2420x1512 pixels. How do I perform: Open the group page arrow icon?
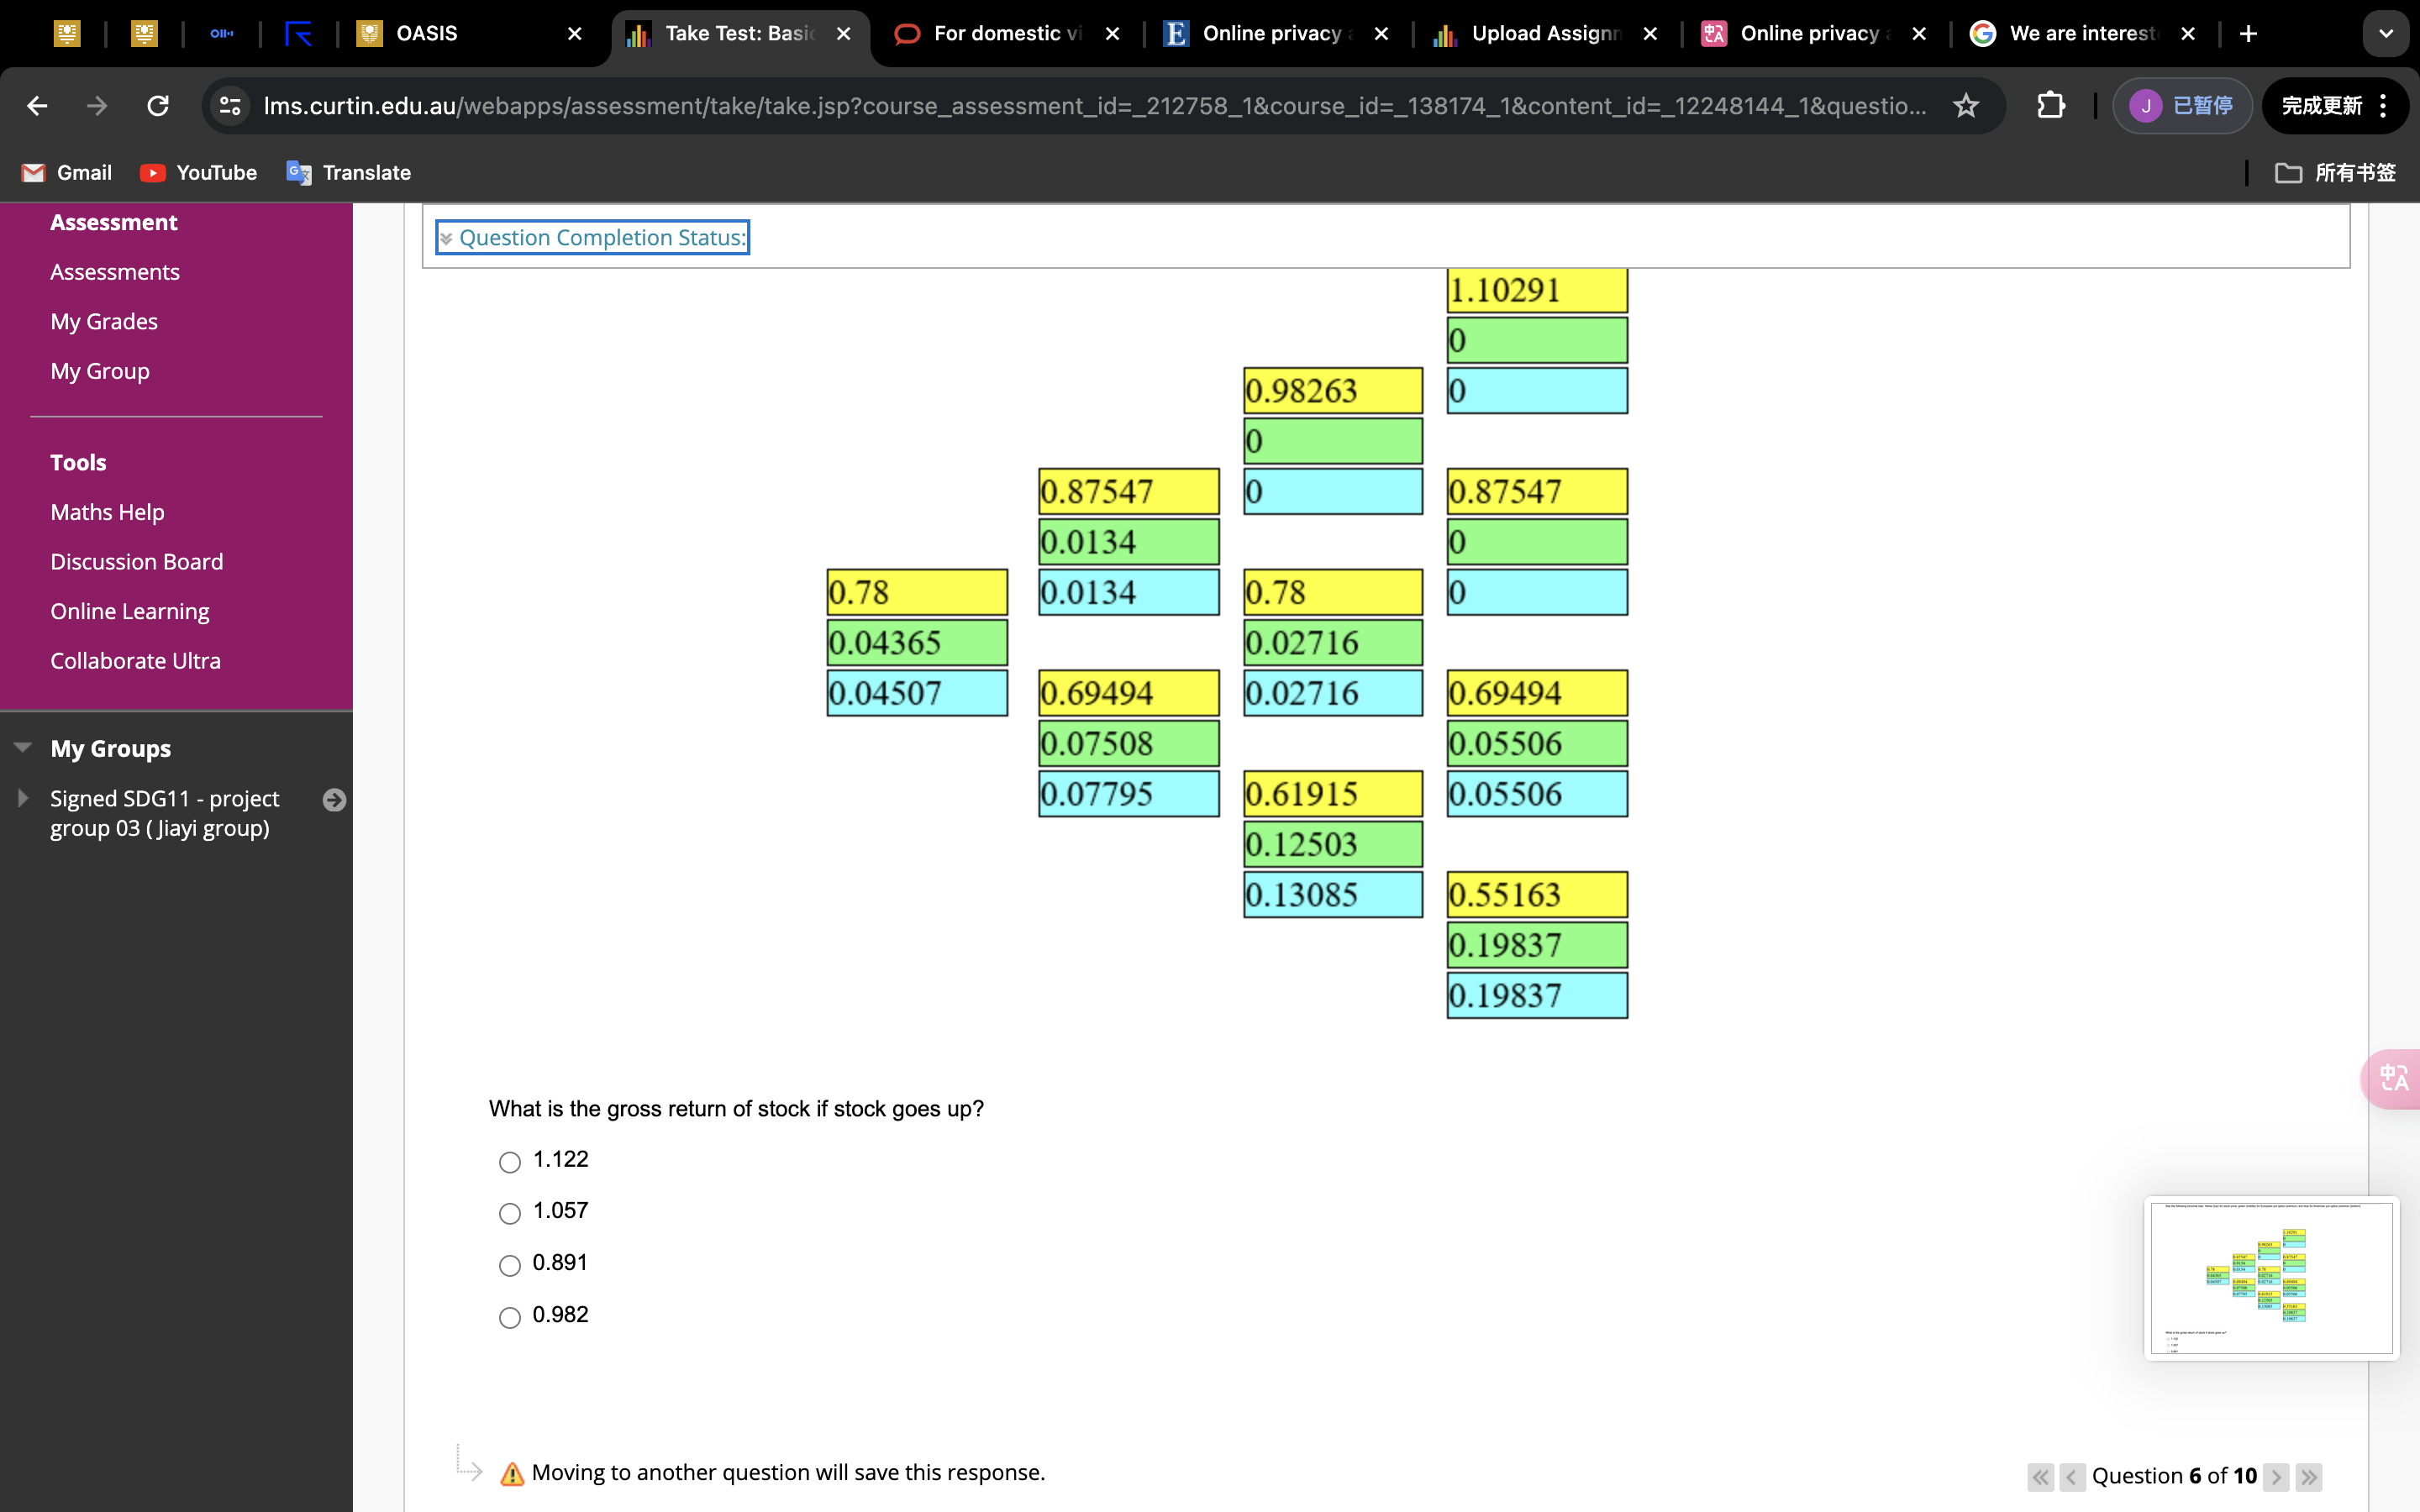tap(334, 799)
